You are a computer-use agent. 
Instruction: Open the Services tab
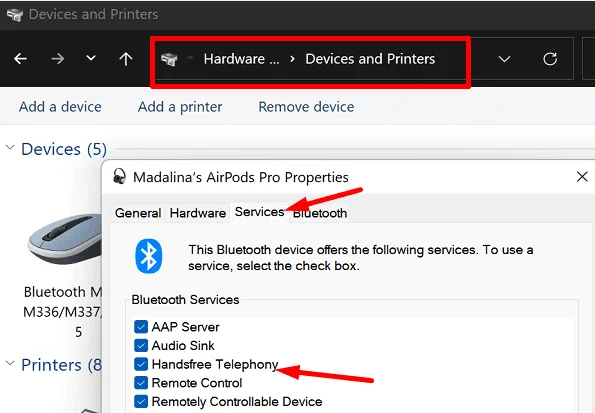(260, 212)
